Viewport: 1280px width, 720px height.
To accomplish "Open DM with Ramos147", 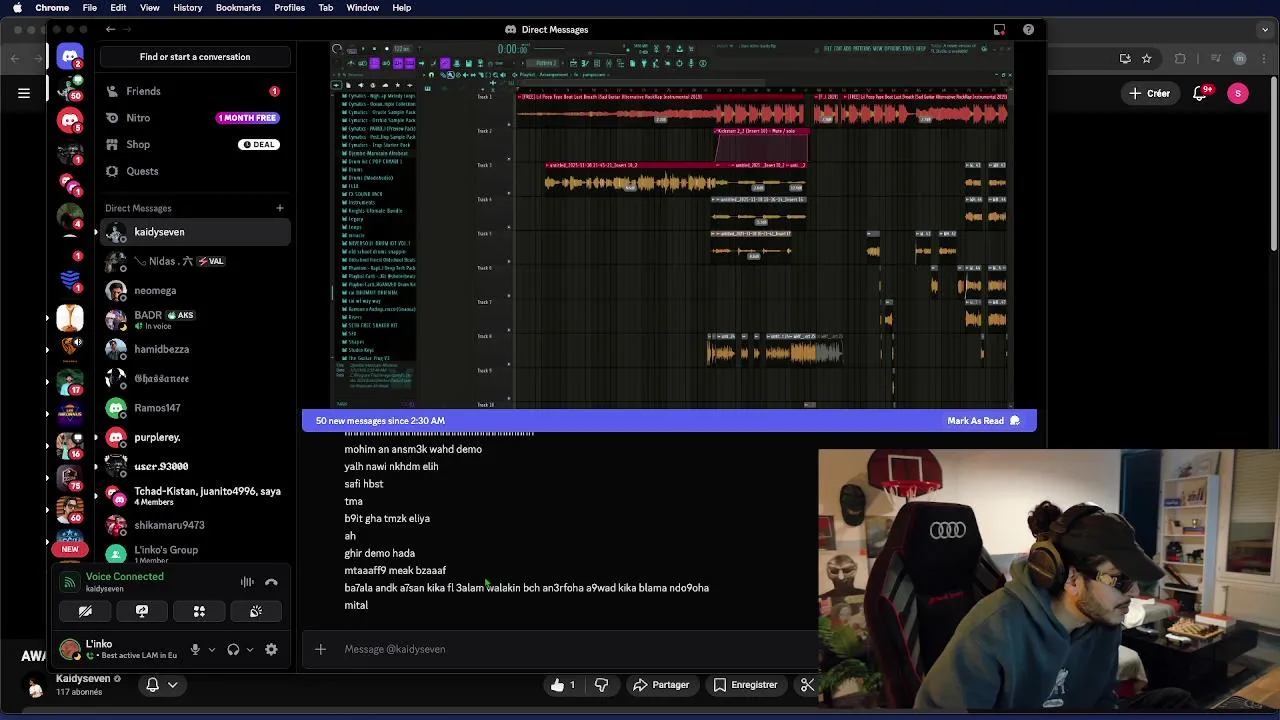I will [x=195, y=408].
